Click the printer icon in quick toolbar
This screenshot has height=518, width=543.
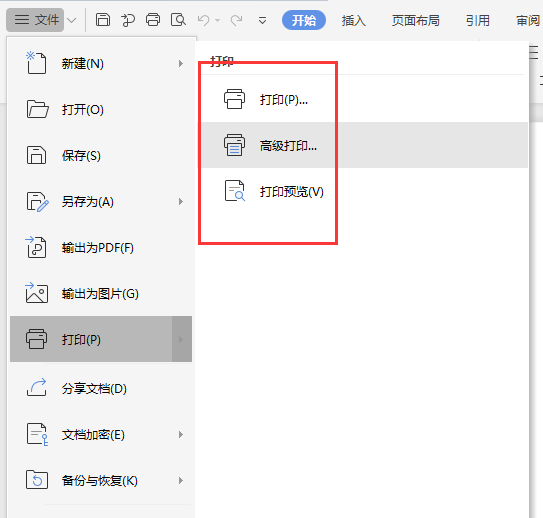pyautogui.click(x=153, y=20)
